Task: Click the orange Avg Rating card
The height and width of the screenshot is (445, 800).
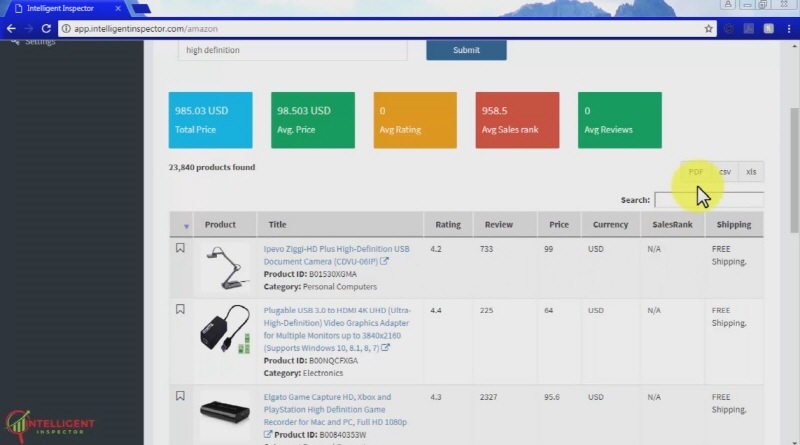Action: coord(415,120)
